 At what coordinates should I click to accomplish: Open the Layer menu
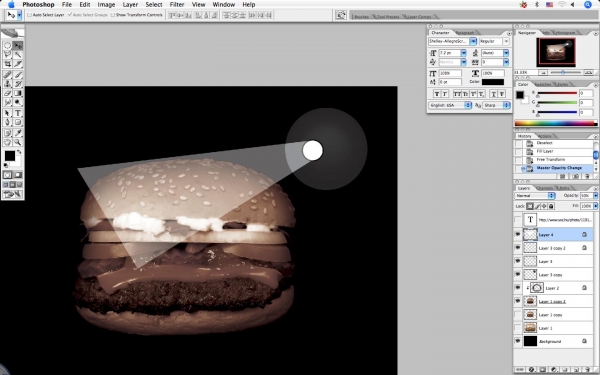click(130, 5)
